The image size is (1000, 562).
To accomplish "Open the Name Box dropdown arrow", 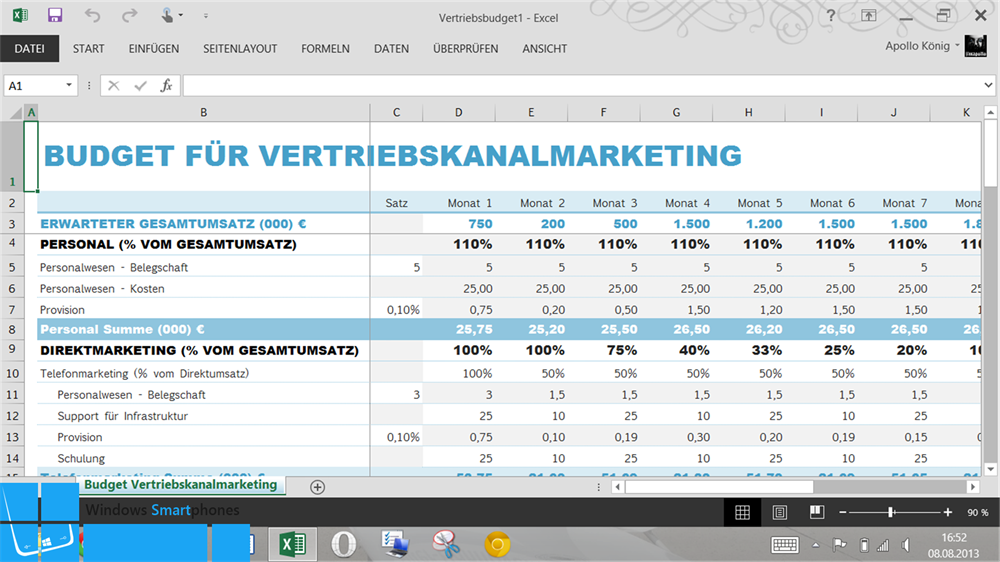I will (69, 85).
